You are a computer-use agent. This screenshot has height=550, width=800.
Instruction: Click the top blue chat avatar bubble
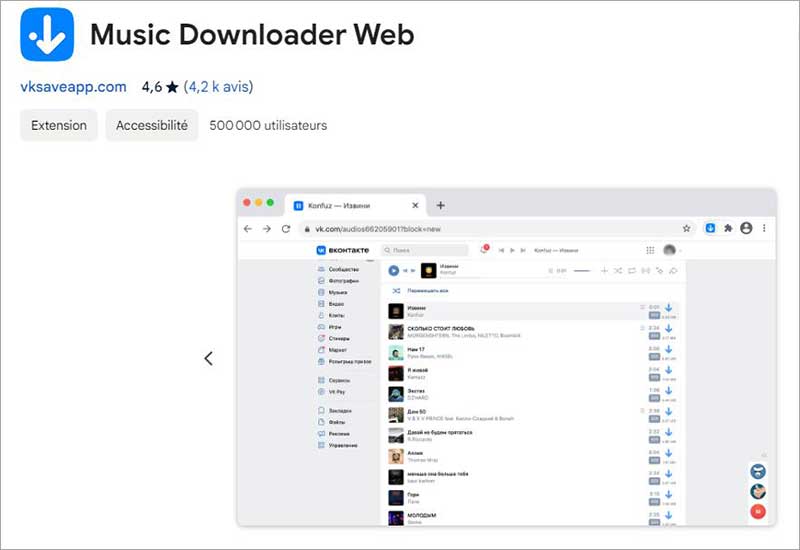click(758, 471)
